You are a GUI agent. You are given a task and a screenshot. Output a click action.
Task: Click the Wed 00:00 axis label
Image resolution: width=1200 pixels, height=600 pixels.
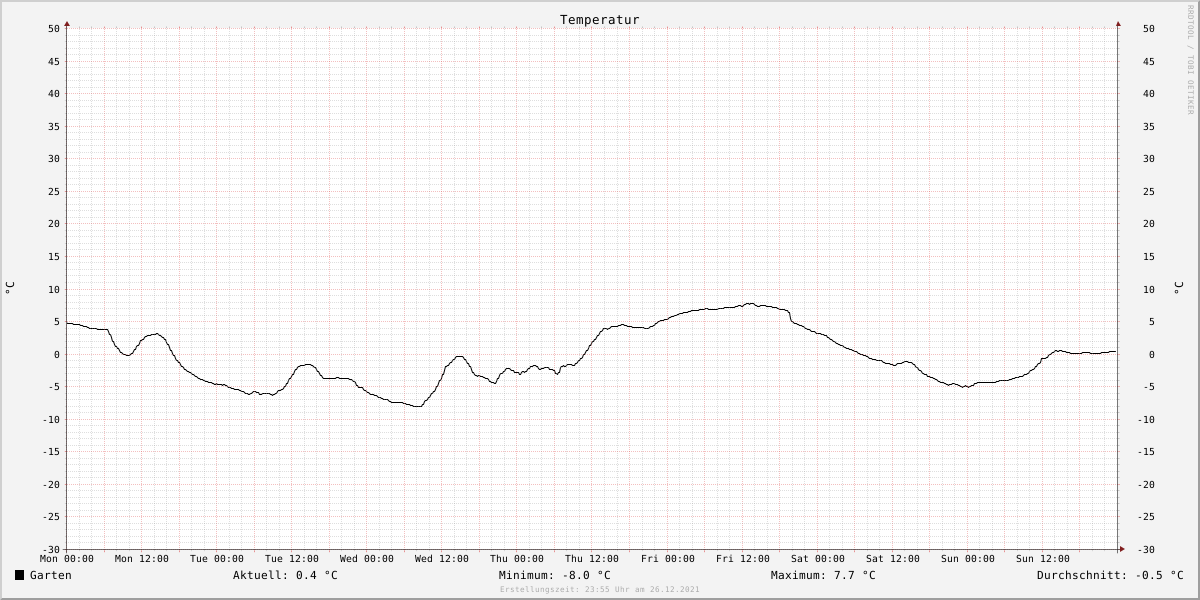pyautogui.click(x=367, y=559)
